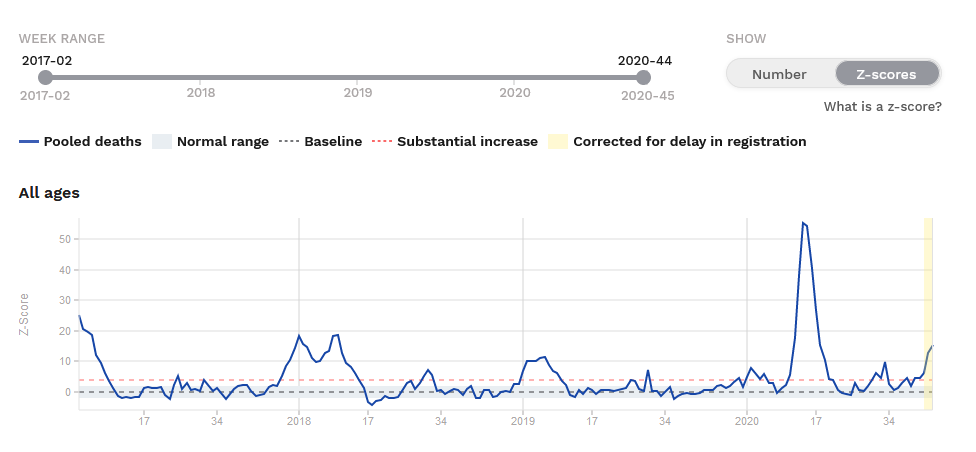Click the right week range slider handle
This screenshot has width=976, height=452.
coord(644,77)
